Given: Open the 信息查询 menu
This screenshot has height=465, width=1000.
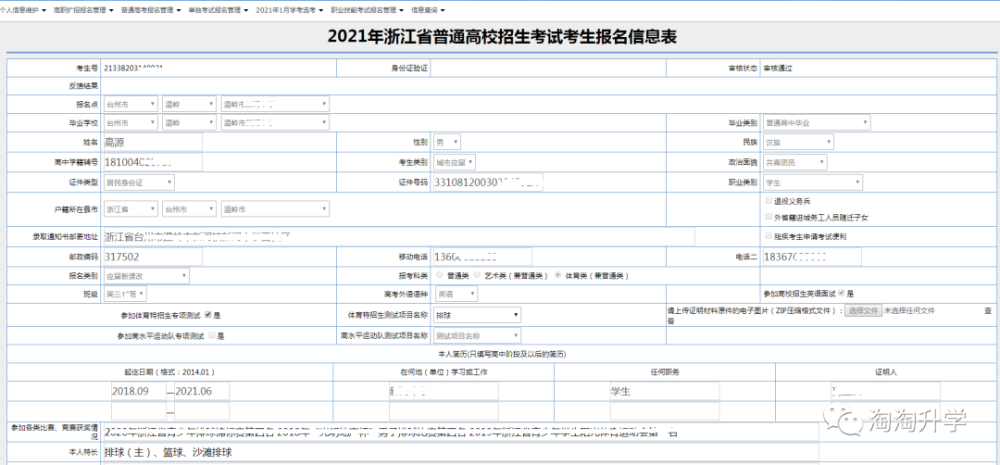Looking at the screenshot, I should tap(428, 10).
